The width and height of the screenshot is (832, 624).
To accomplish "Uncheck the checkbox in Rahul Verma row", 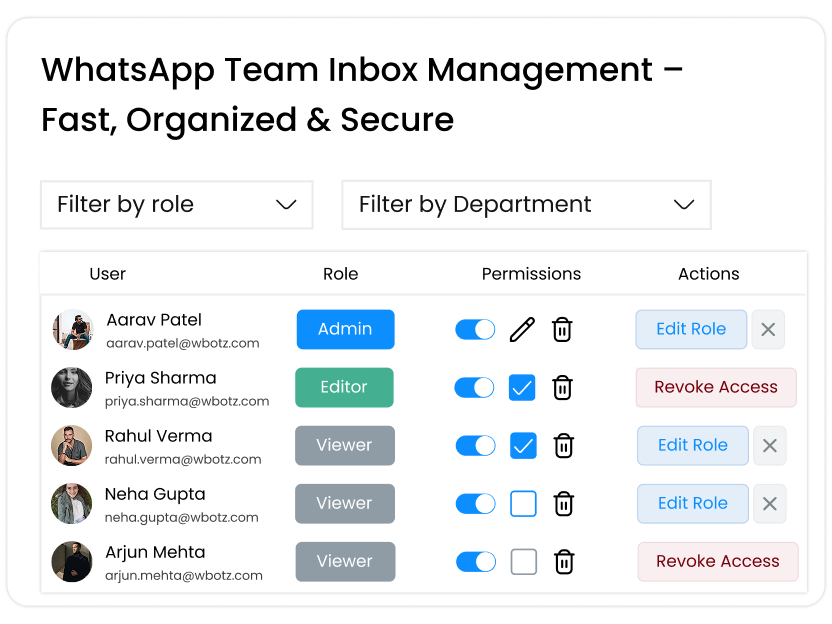I will tap(523, 446).
